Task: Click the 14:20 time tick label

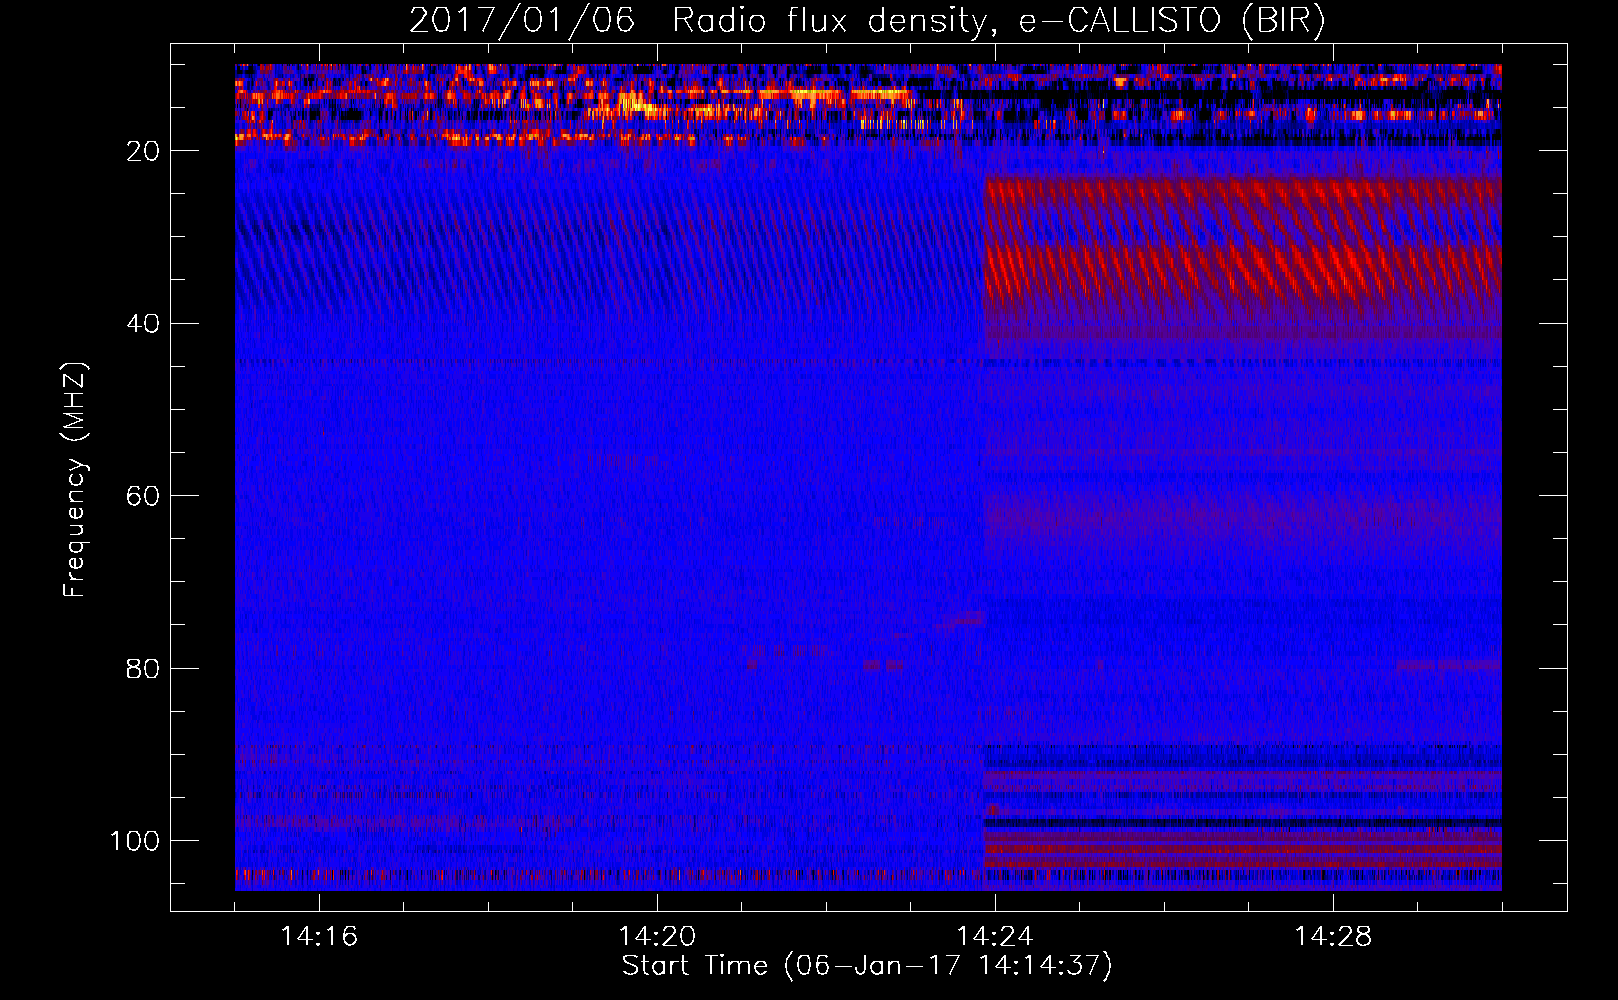Action: pyautogui.click(x=657, y=937)
